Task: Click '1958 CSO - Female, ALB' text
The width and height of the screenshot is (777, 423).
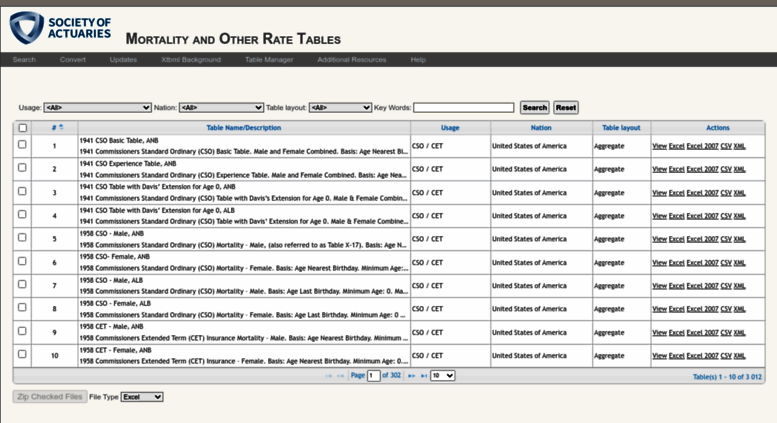Action: [x=115, y=304]
